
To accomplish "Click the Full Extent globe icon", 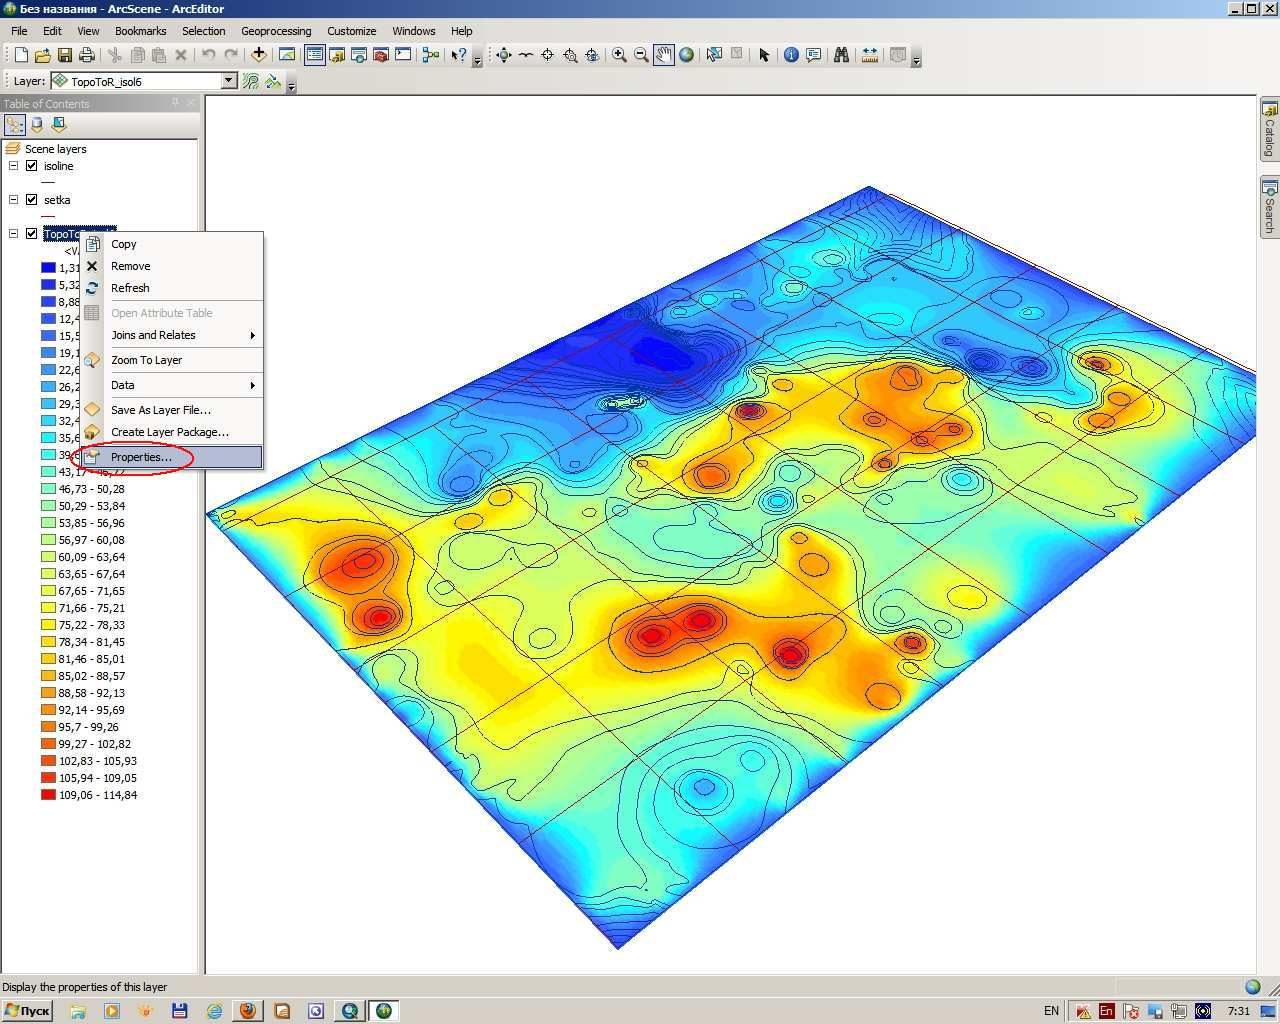I will coord(687,55).
